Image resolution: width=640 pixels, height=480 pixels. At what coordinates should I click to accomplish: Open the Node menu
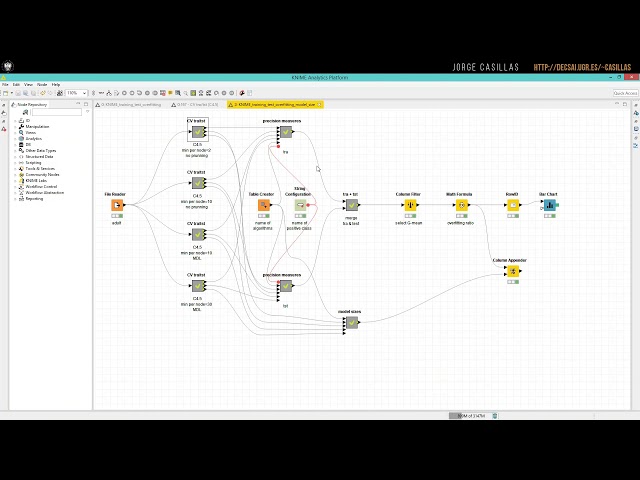pyautogui.click(x=42, y=84)
